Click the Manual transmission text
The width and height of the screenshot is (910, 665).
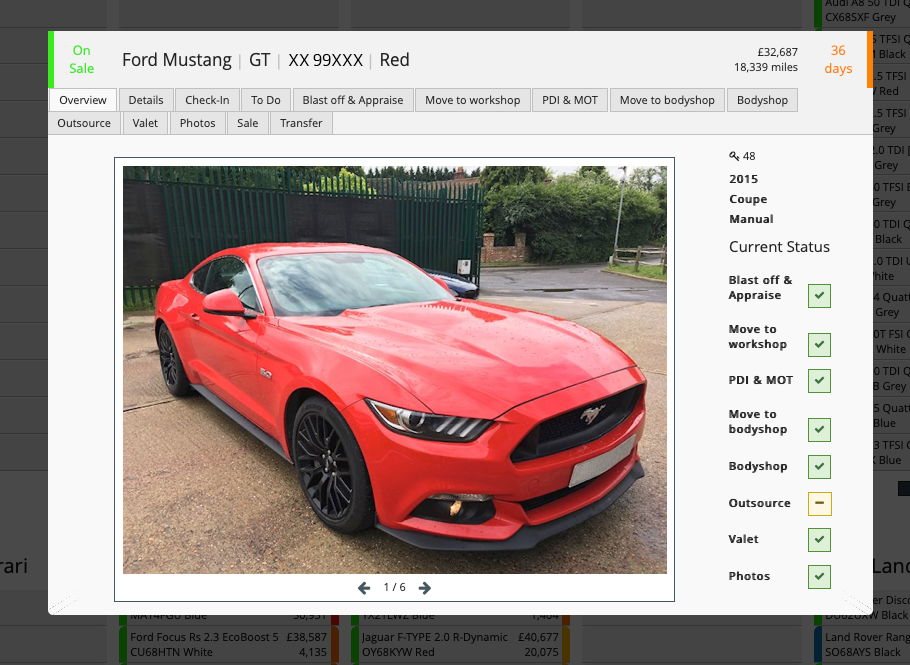tap(751, 219)
